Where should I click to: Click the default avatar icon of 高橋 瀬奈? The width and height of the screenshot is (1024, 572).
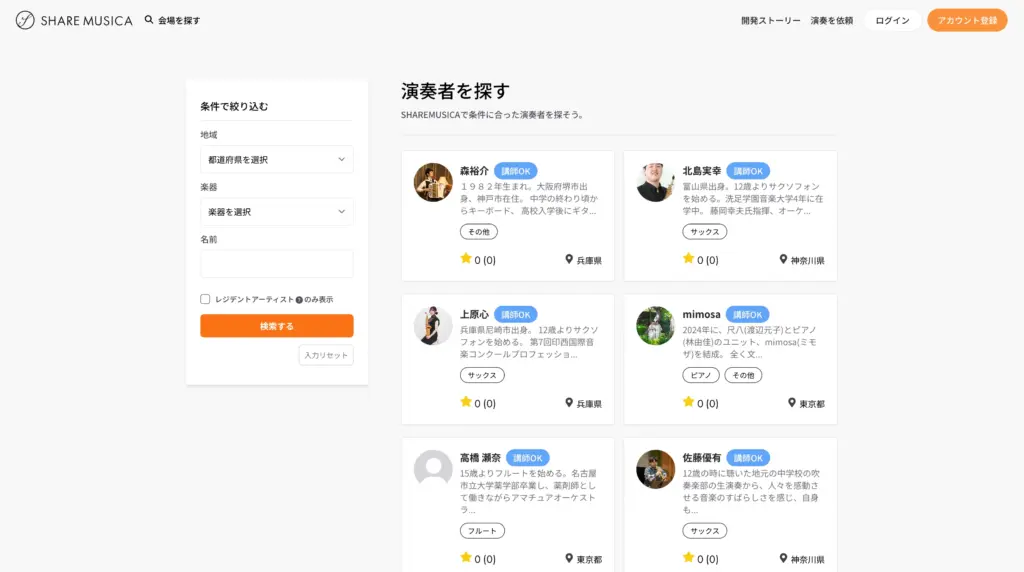[x=433, y=469]
